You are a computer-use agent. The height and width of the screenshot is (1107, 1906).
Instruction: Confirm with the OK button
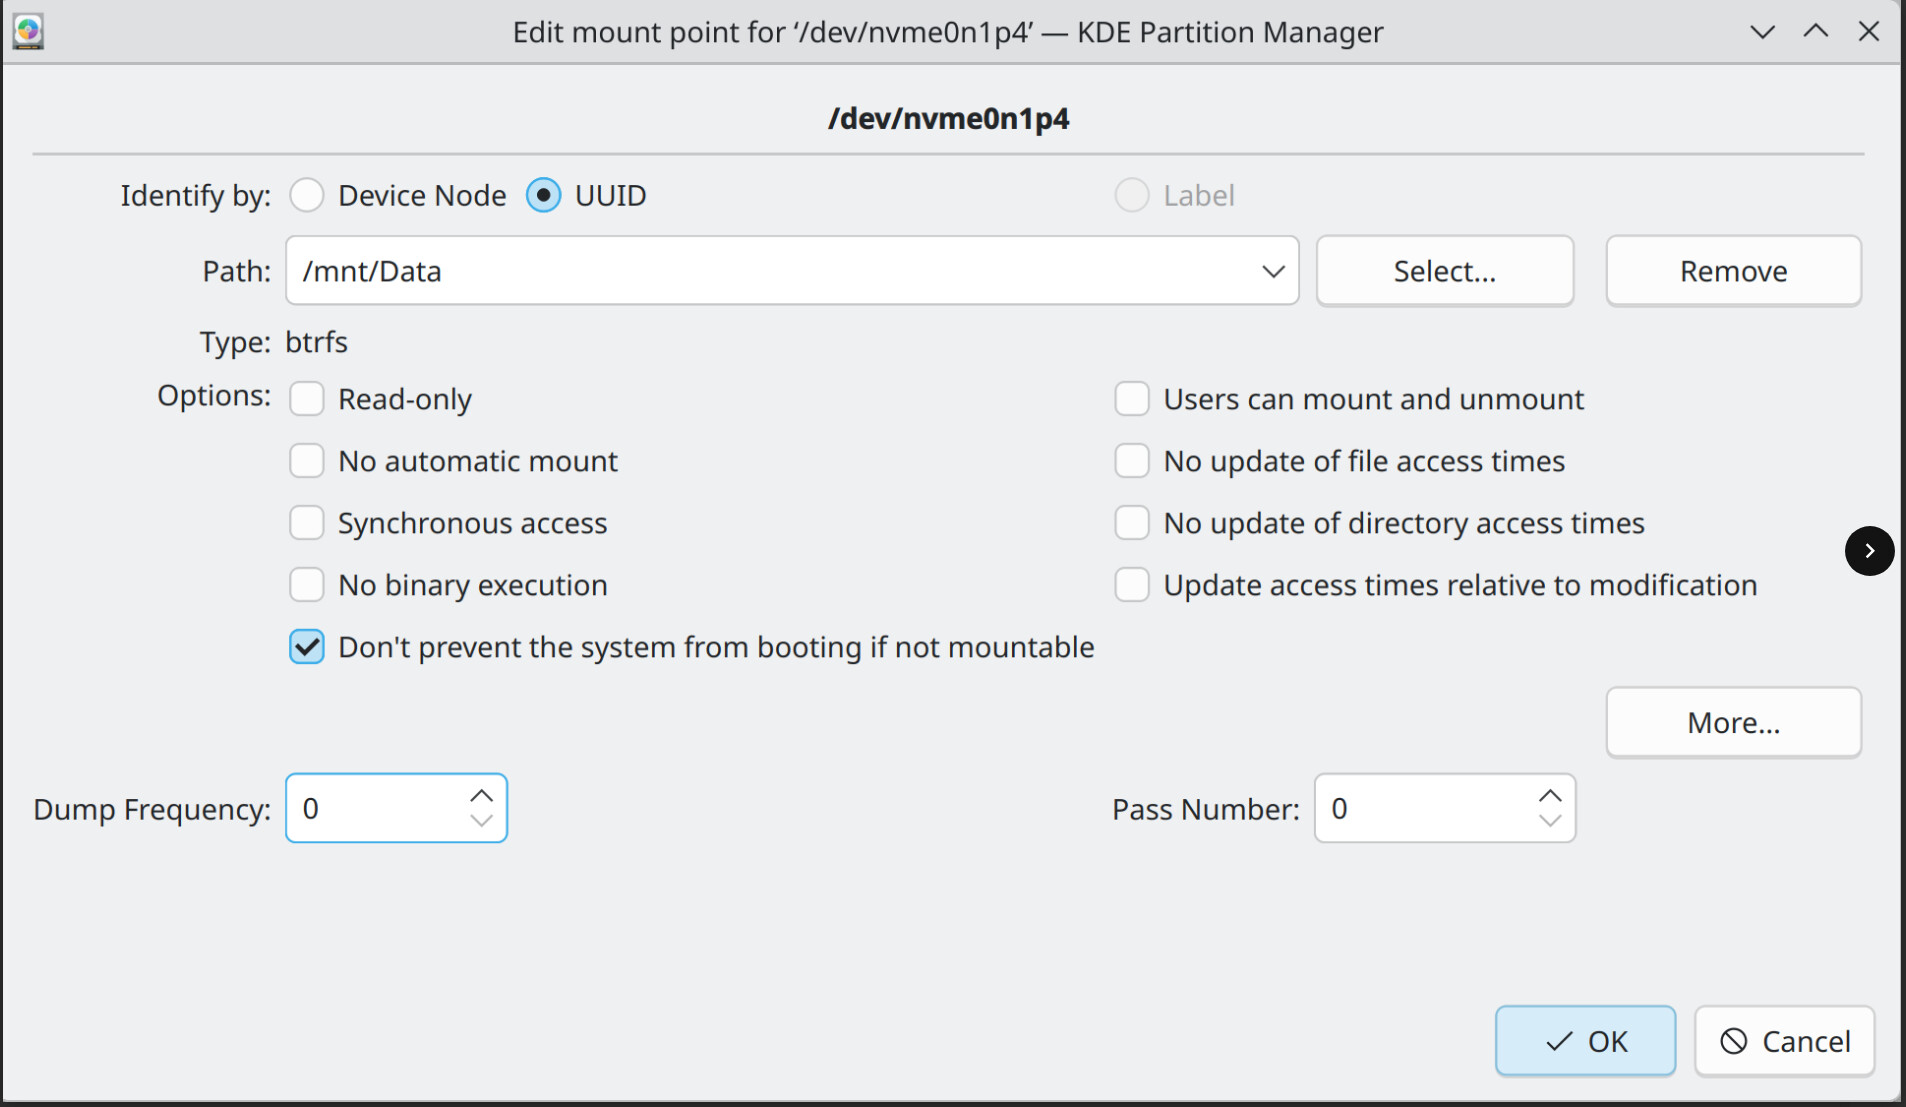pos(1584,1041)
